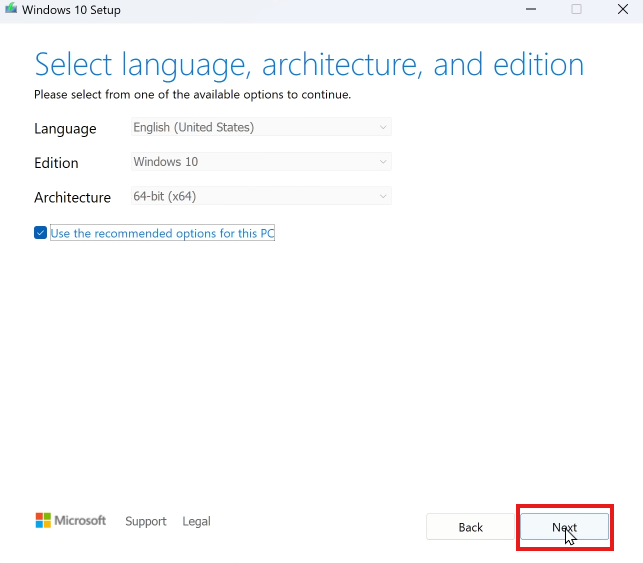
Task: Open the Legal link
Action: (196, 521)
